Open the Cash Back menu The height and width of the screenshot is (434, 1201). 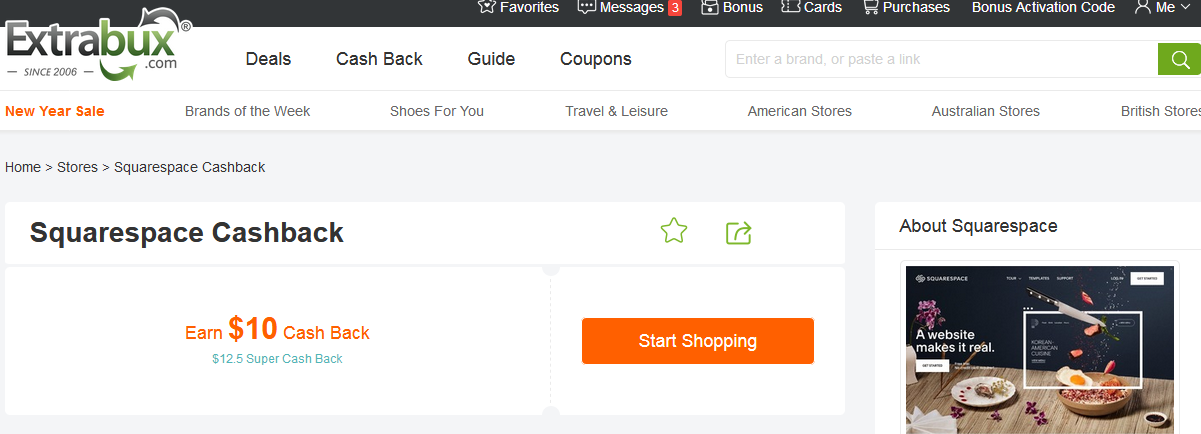click(x=379, y=59)
